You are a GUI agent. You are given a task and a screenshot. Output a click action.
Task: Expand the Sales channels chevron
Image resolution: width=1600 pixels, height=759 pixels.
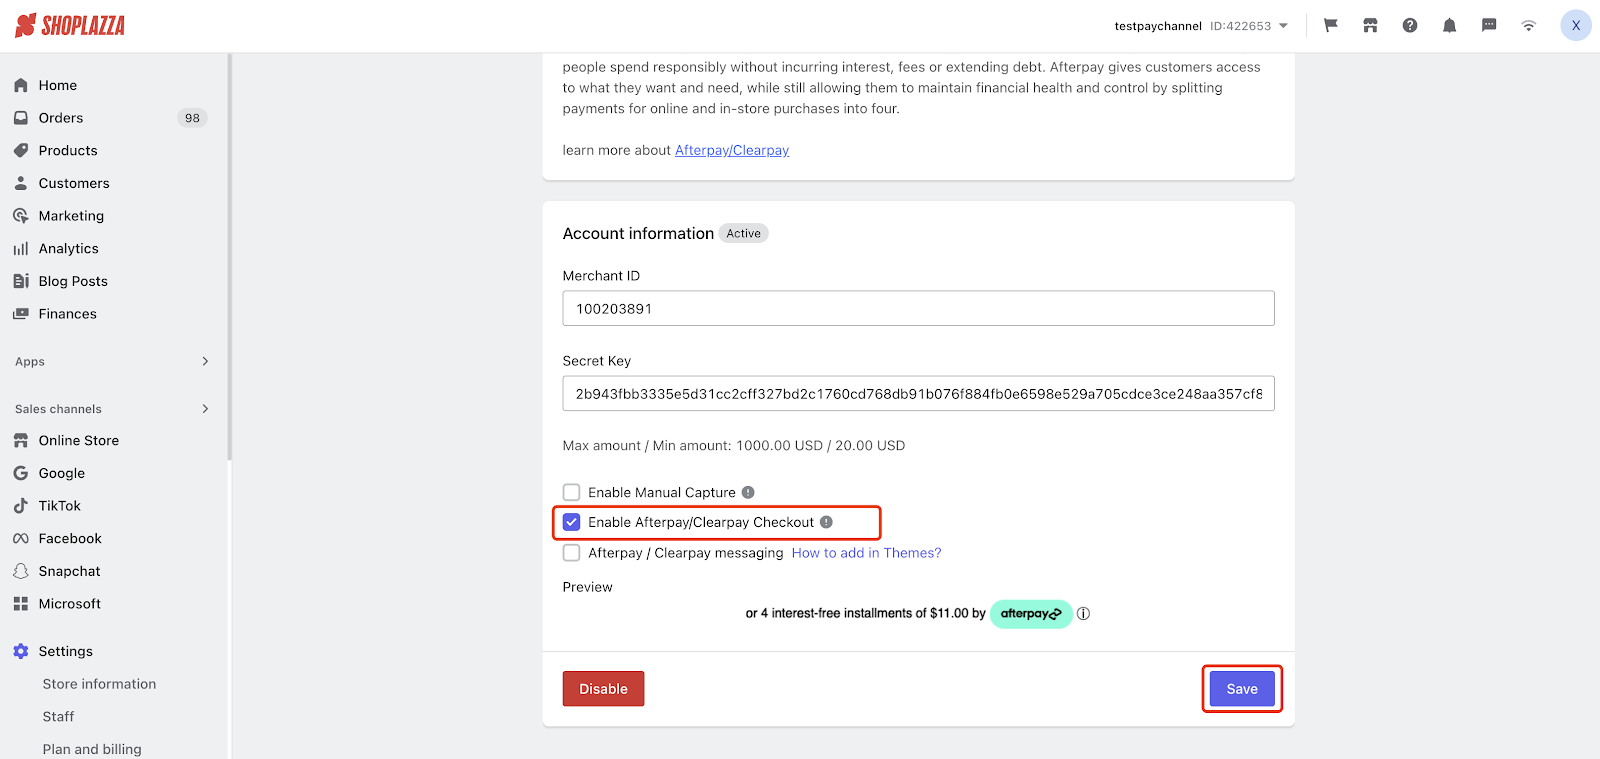coord(205,408)
